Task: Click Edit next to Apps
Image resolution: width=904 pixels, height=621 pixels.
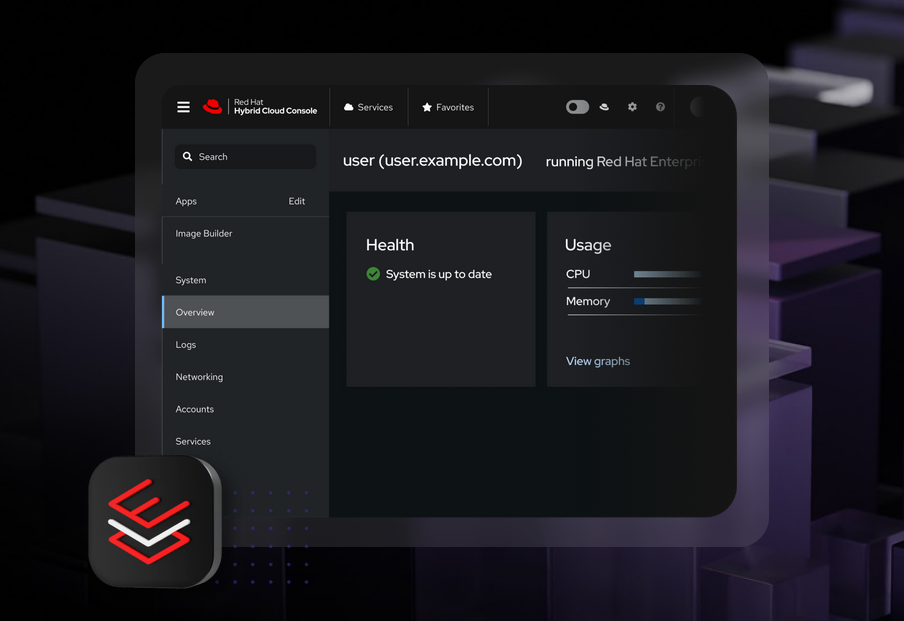Action: (x=296, y=201)
